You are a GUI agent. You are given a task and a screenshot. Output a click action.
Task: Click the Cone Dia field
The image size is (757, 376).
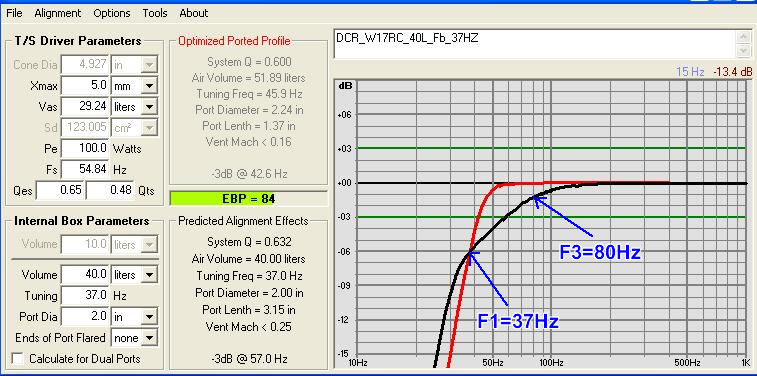(85, 65)
